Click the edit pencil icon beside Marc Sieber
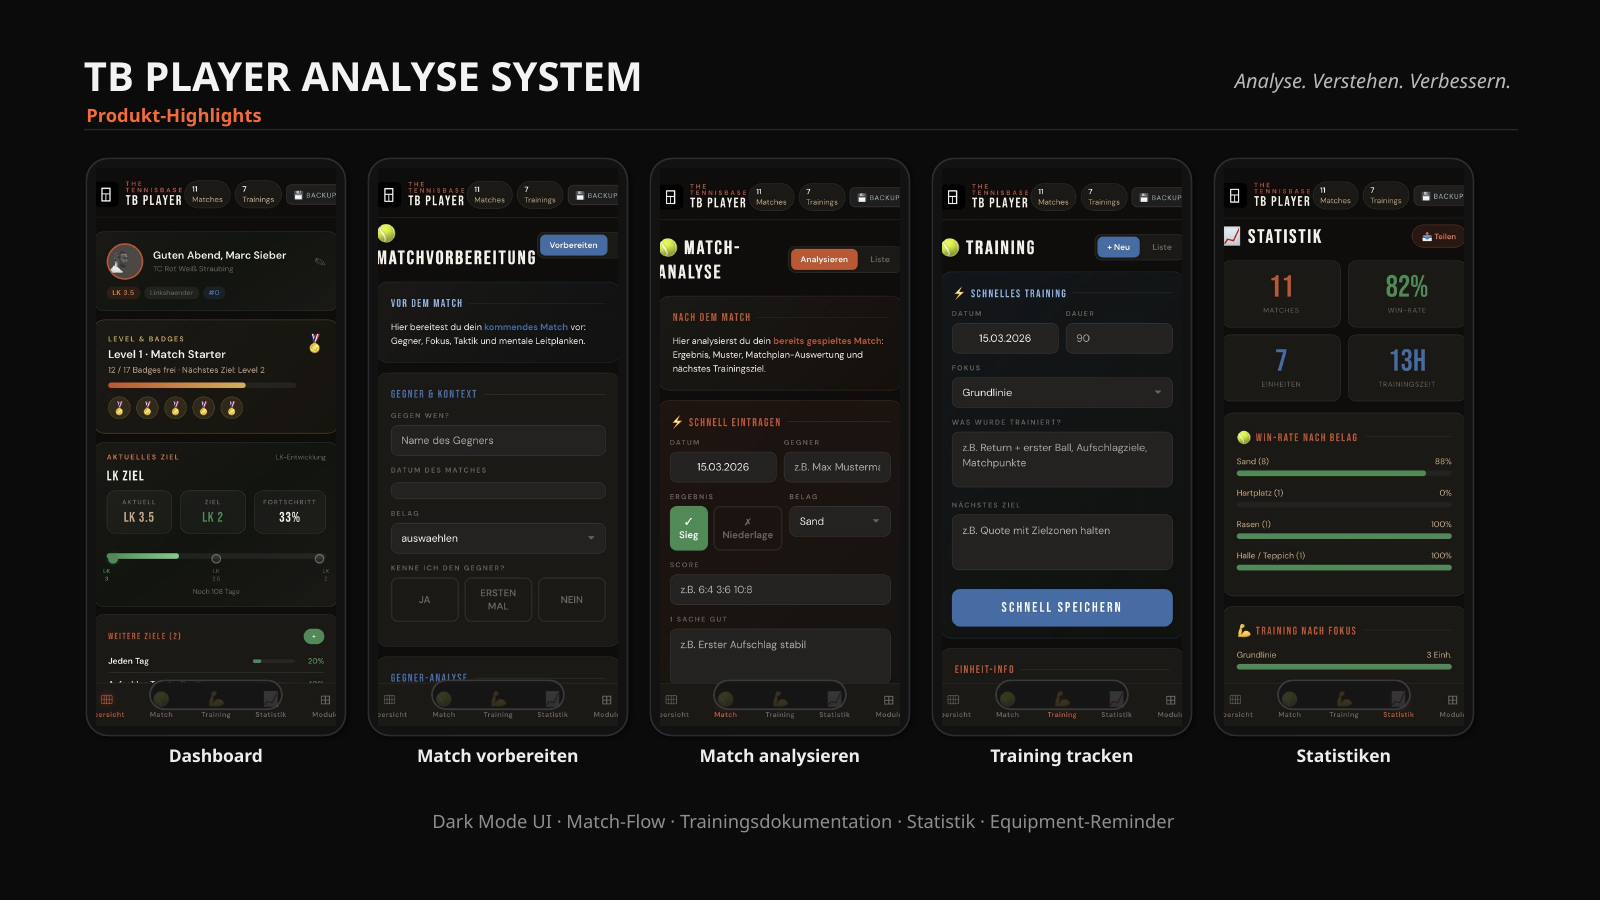 (x=320, y=262)
